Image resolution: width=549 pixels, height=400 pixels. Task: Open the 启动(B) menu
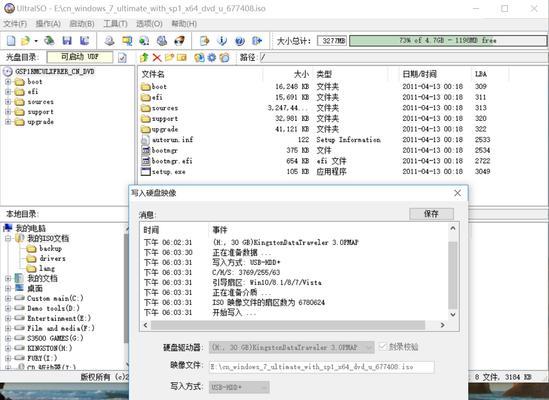82,24
